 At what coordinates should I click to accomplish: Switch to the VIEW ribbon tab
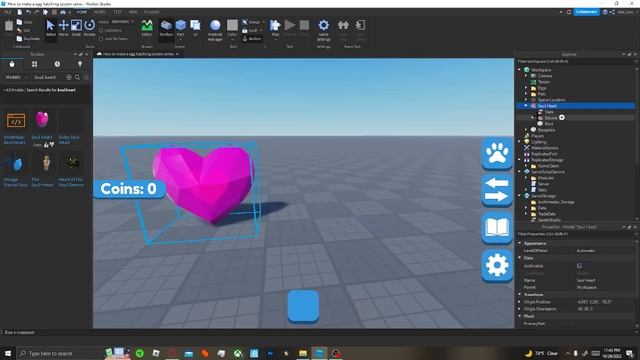click(133, 12)
